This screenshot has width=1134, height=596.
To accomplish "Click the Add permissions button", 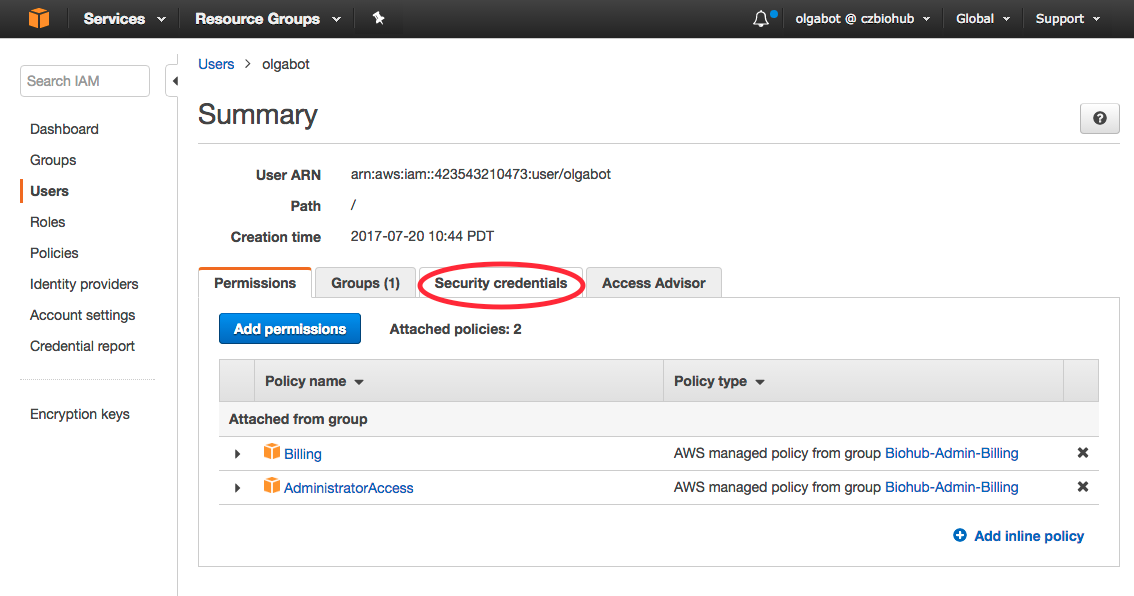I will click(290, 328).
